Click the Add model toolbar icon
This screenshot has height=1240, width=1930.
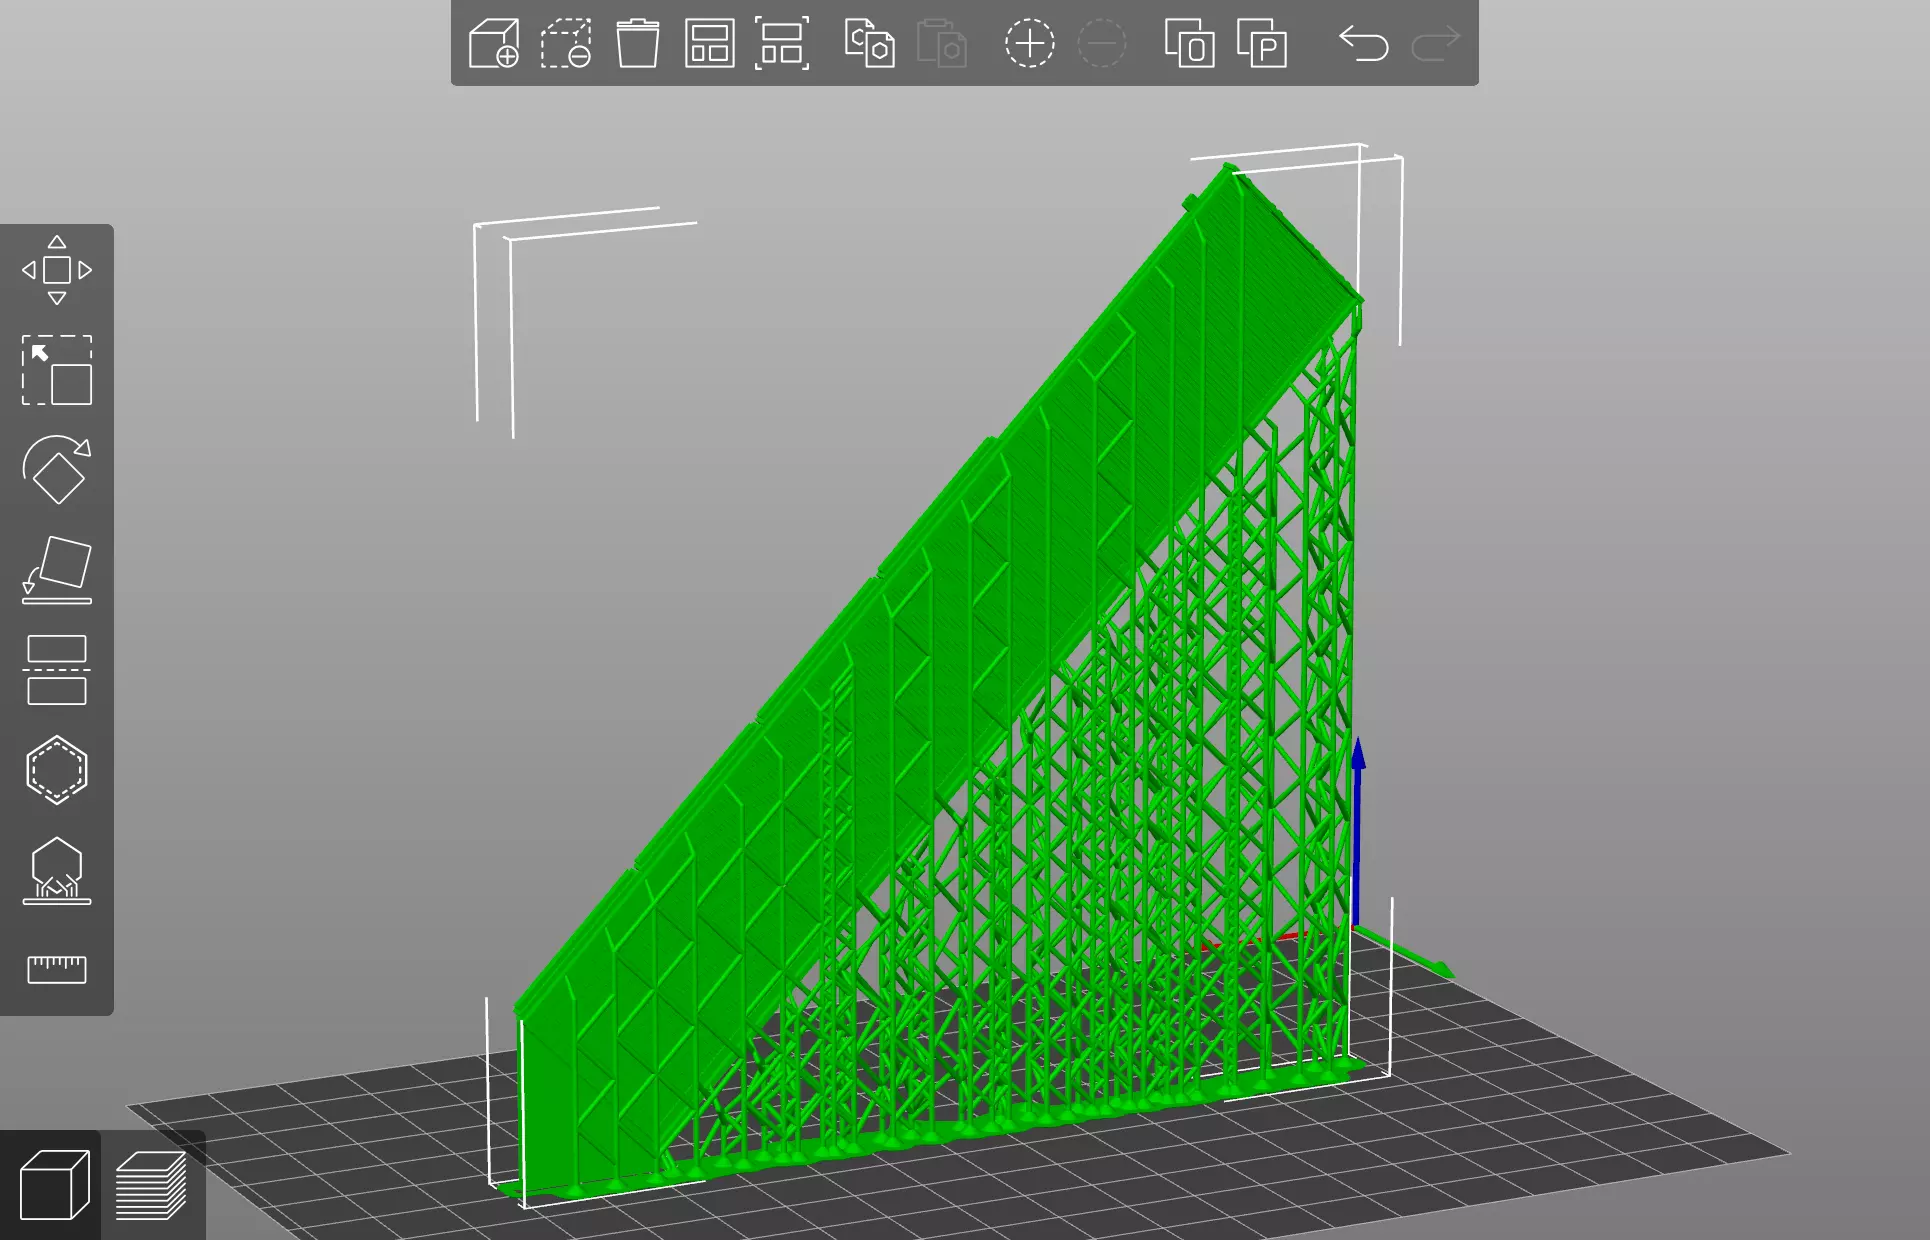point(494,44)
